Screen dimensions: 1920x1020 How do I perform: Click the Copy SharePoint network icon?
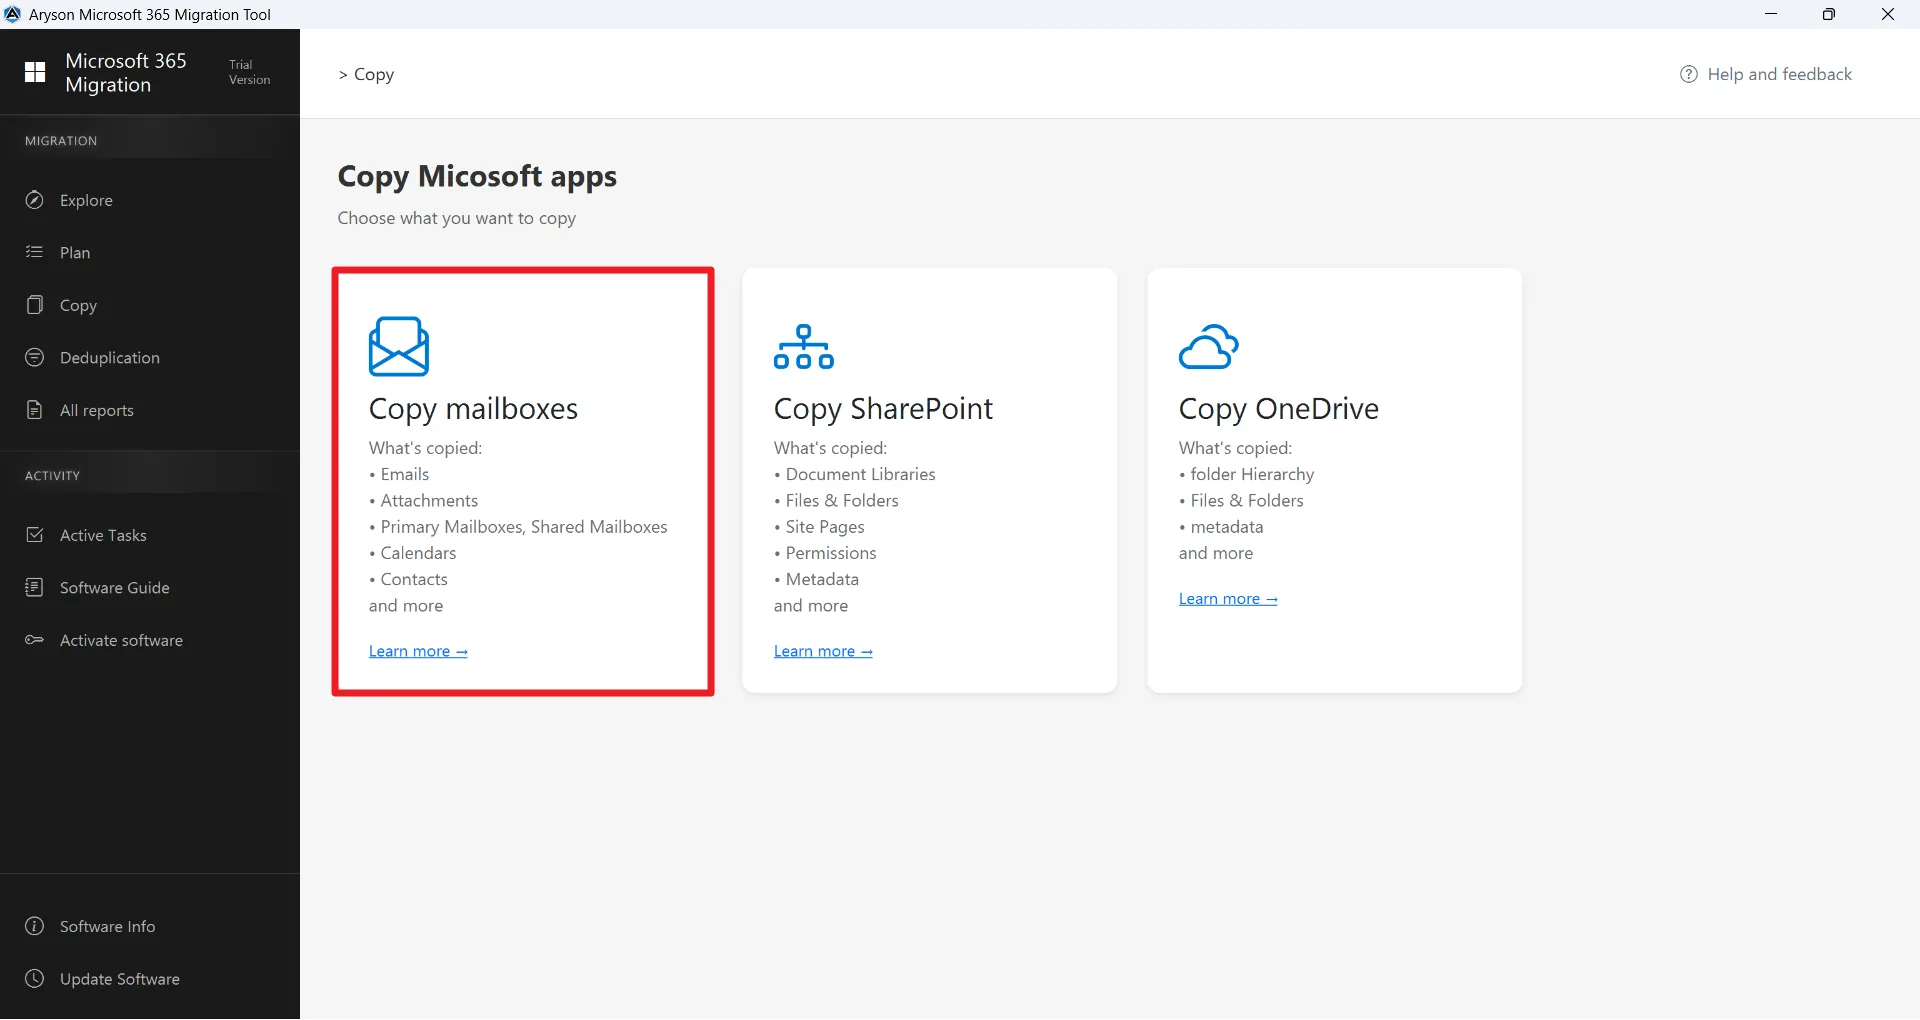[803, 347]
